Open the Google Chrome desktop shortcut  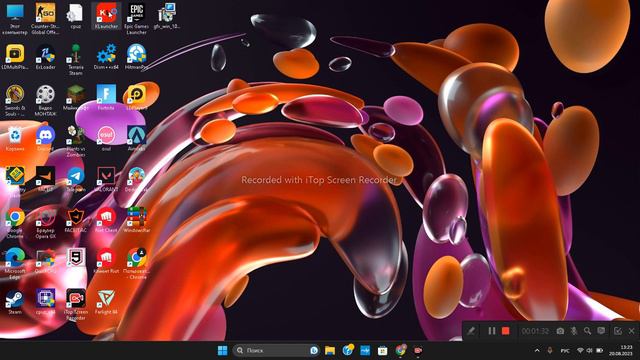(15, 223)
